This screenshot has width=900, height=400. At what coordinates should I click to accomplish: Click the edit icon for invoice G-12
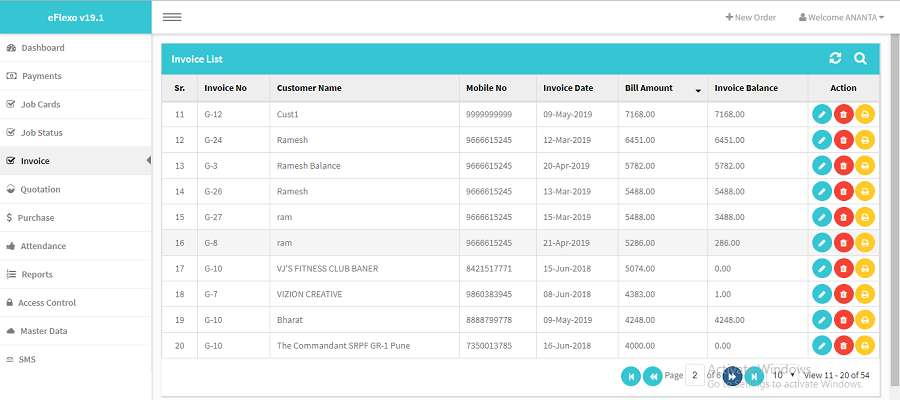click(821, 114)
